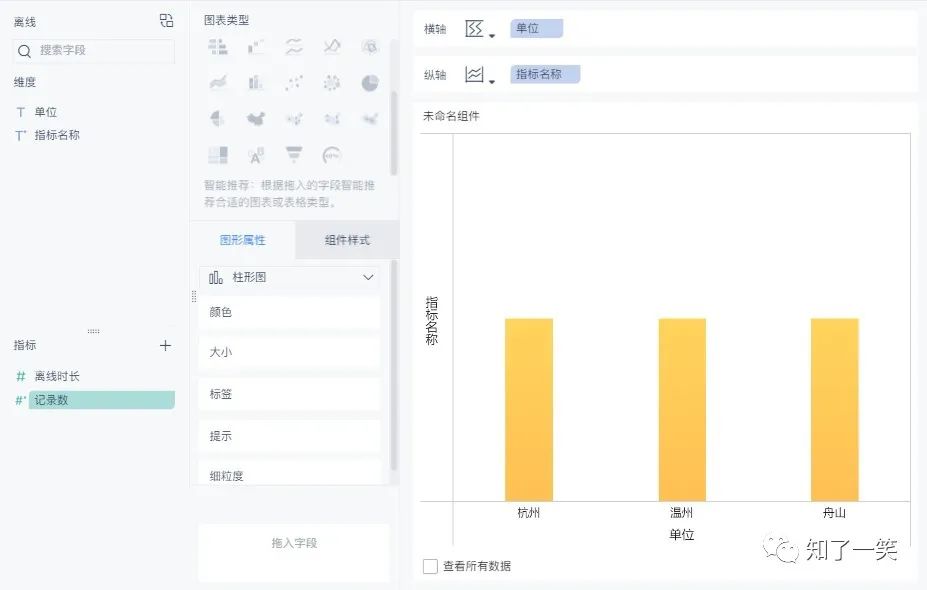Choose the treemap chart type icon
Screen dimensions: 927x590
coord(218,155)
